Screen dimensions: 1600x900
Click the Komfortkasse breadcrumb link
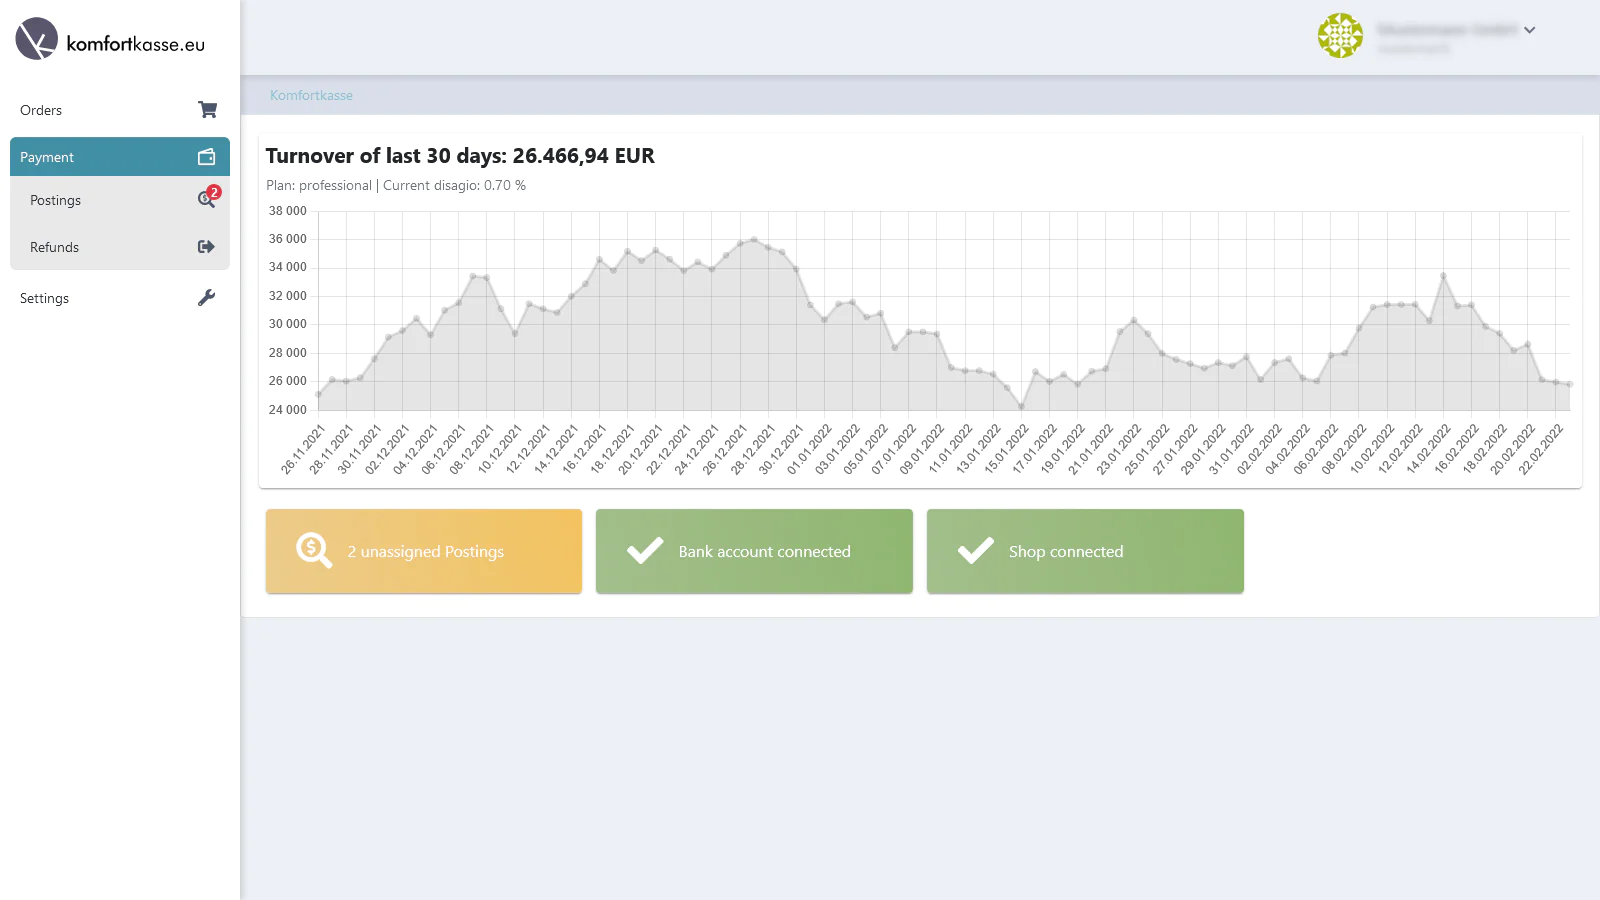point(311,95)
